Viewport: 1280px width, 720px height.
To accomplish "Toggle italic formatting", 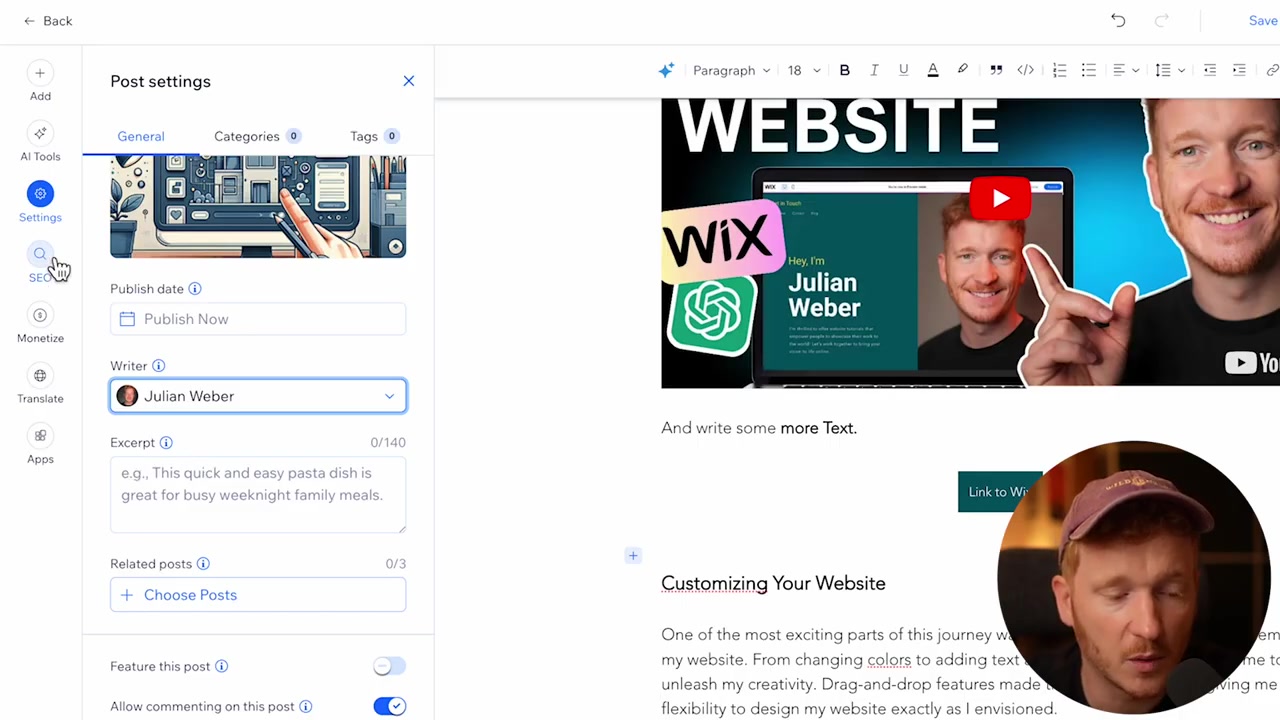I will 874,70.
